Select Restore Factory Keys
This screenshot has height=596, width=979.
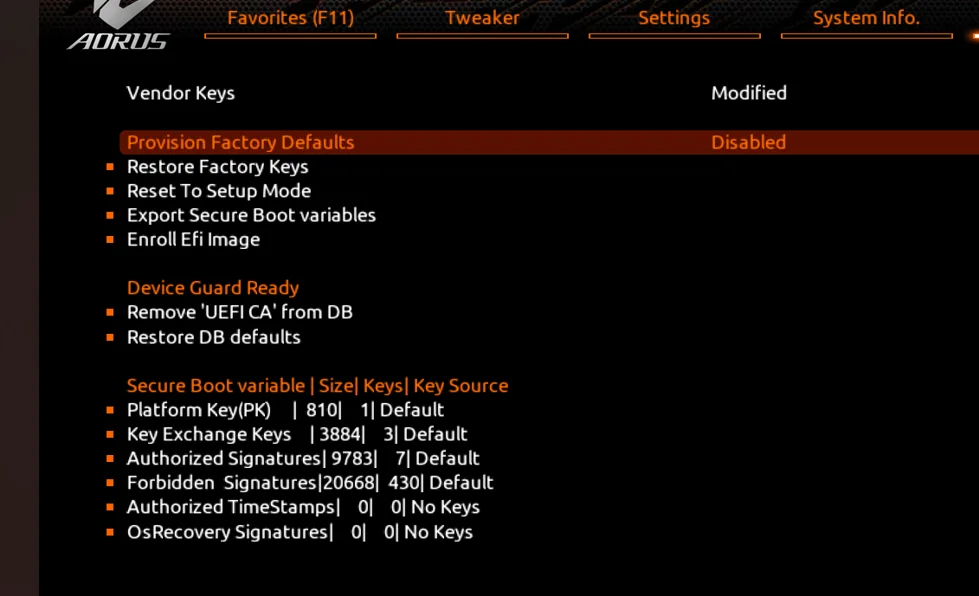217,167
